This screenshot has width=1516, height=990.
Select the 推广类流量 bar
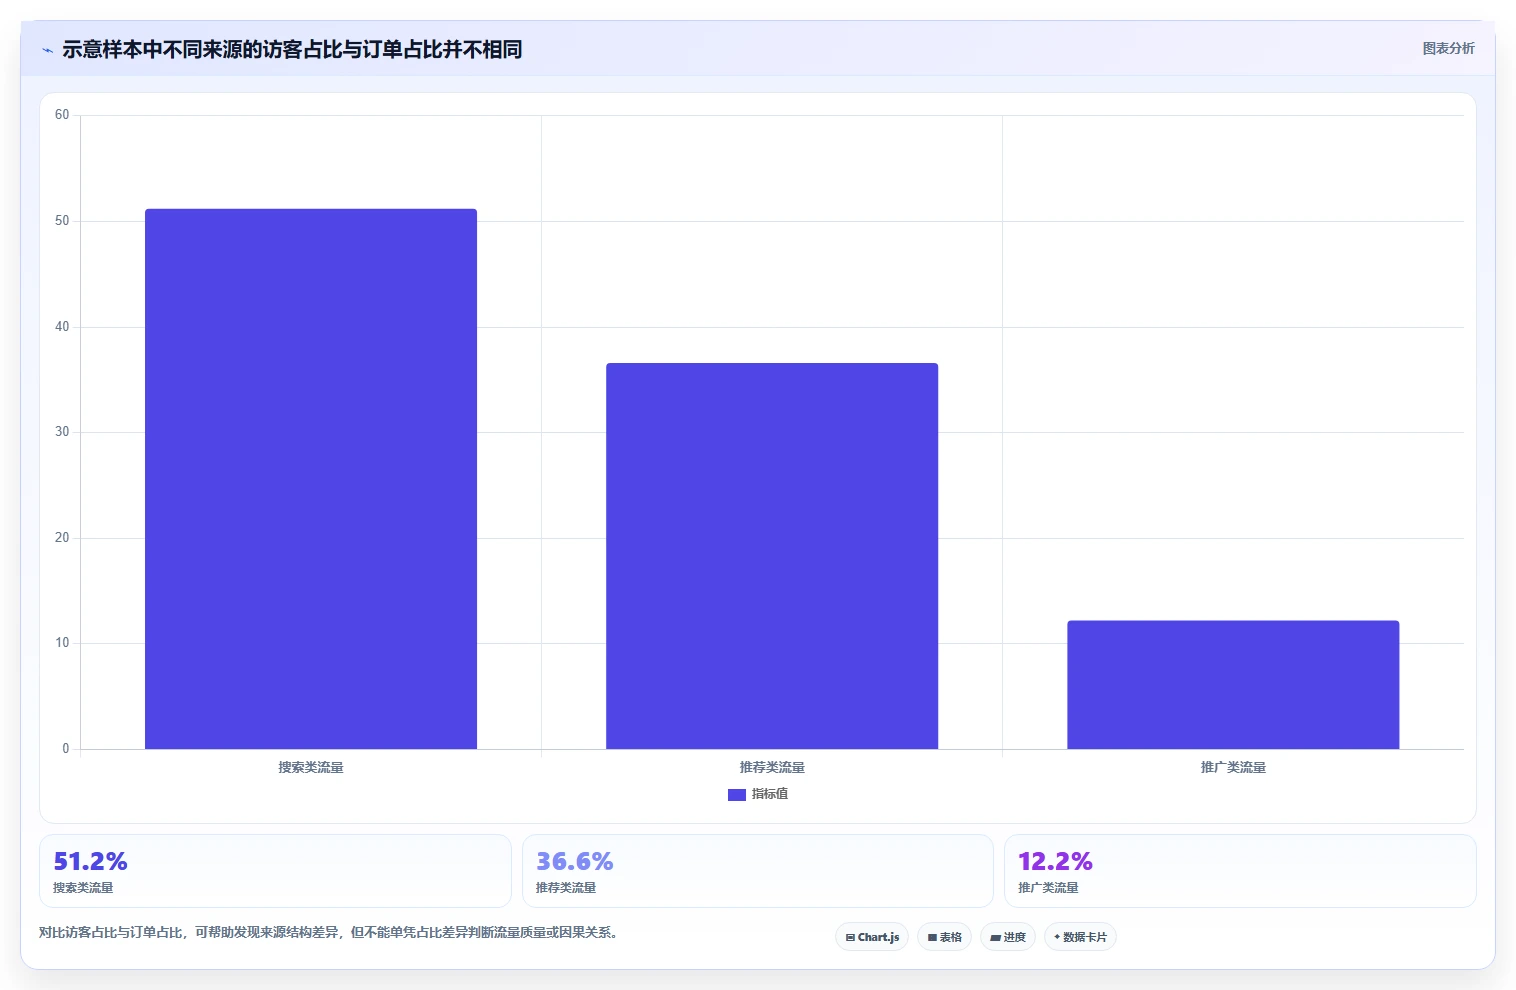click(1233, 685)
